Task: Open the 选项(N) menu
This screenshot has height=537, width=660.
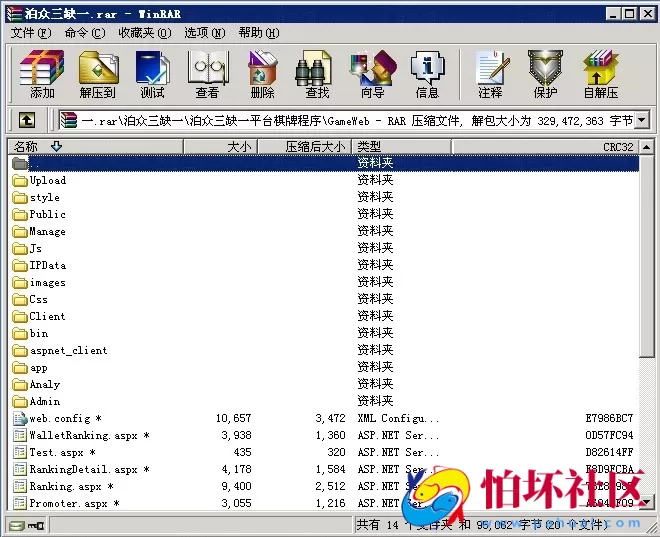Action: 205,33
